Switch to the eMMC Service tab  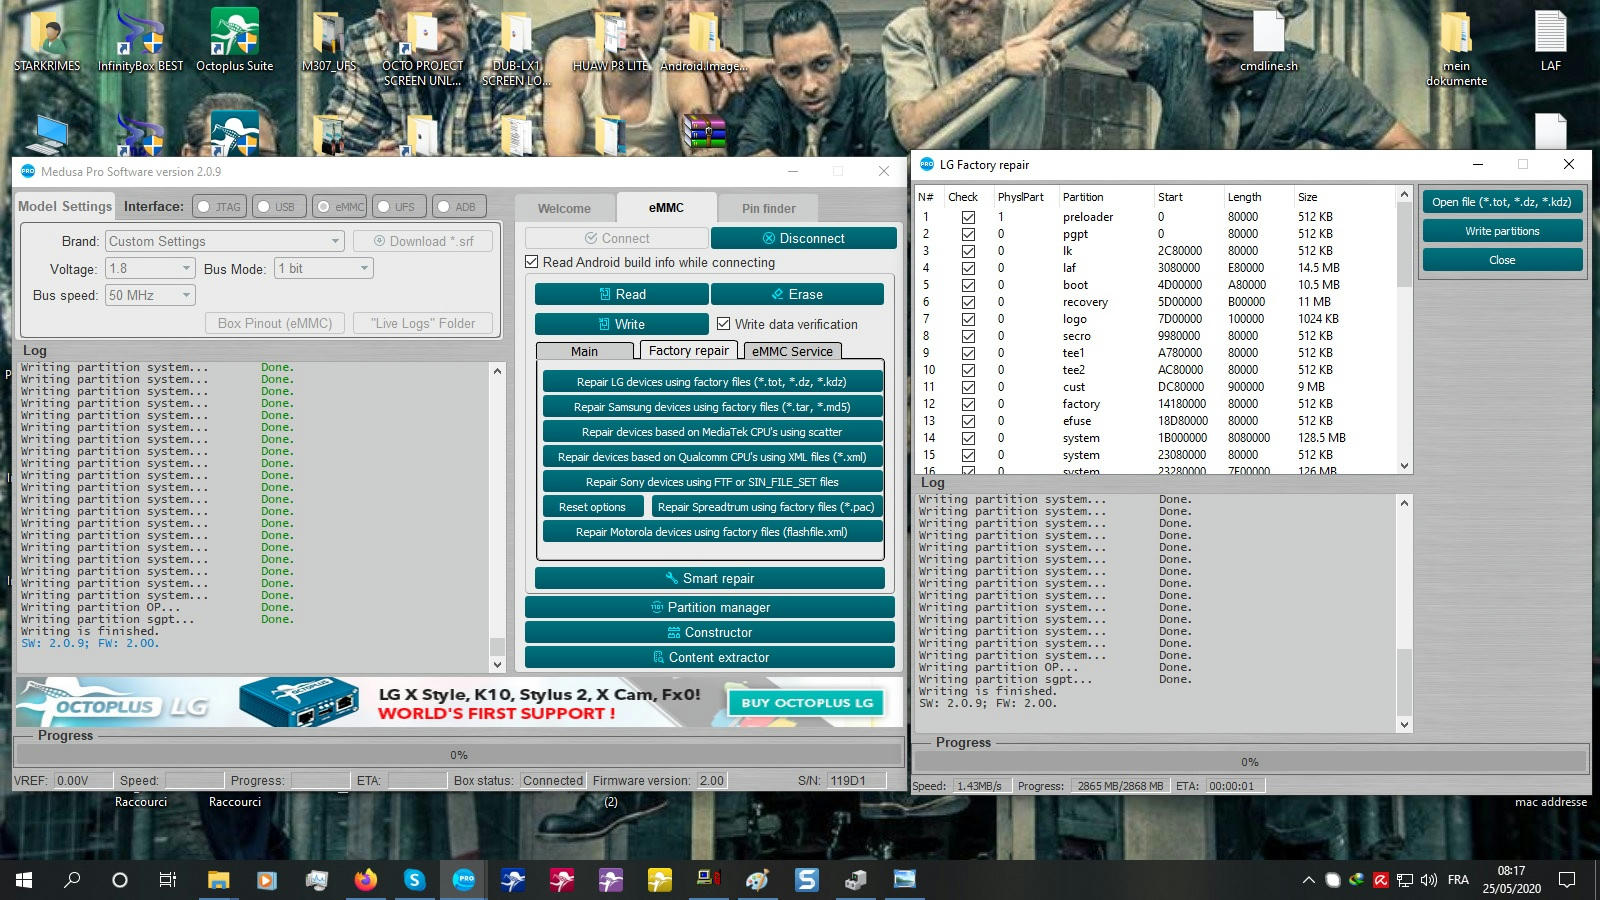point(791,351)
